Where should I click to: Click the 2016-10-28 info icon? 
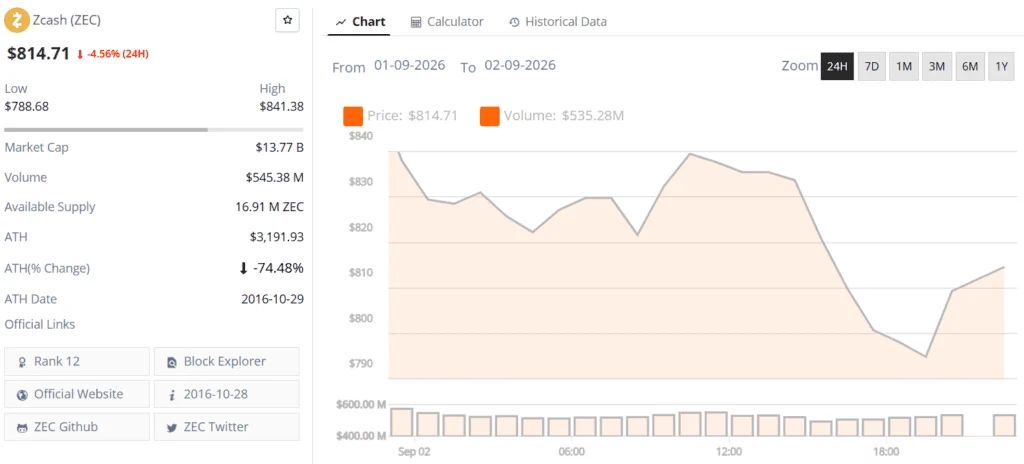pyautogui.click(x=172, y=395)
